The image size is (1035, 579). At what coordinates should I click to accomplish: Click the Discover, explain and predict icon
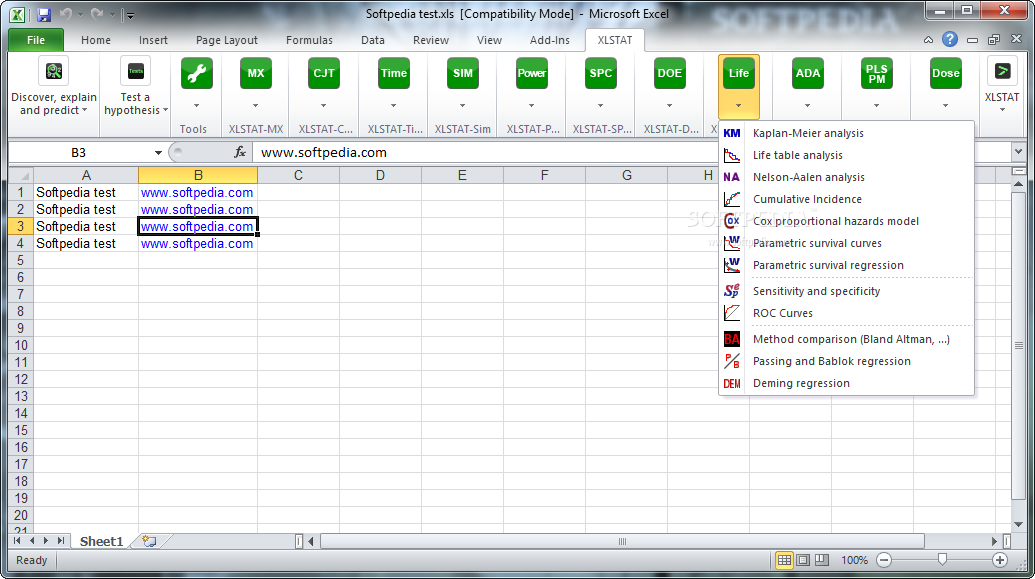tap(54, 72)
